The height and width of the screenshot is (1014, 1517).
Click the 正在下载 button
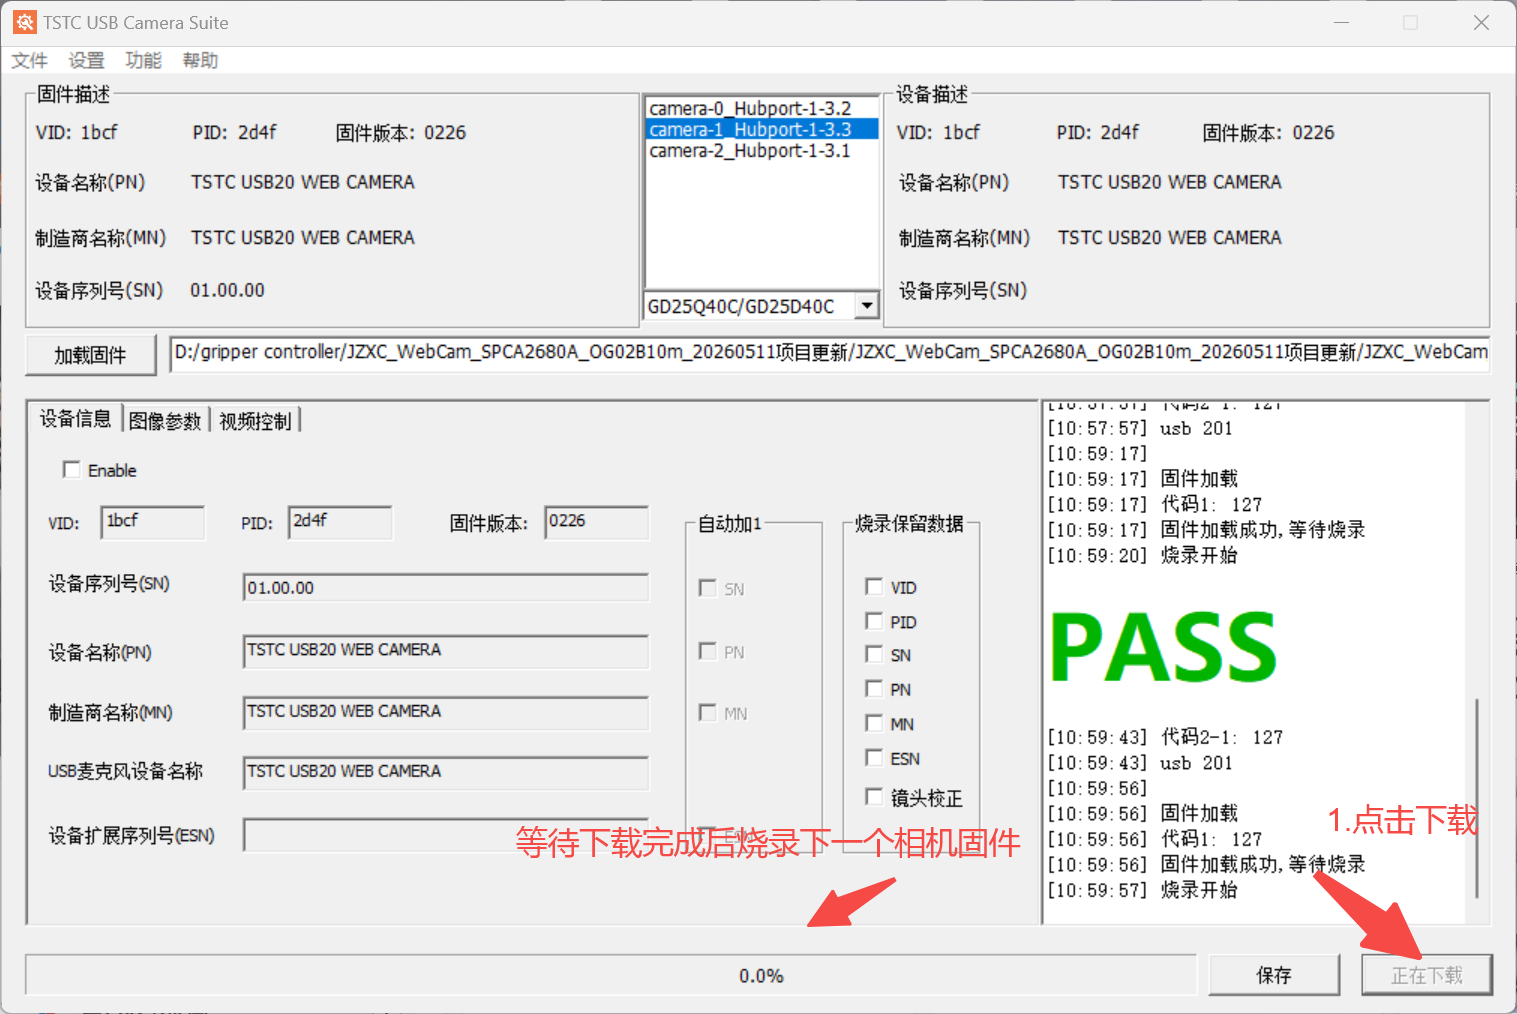[x=1427, y=975]
